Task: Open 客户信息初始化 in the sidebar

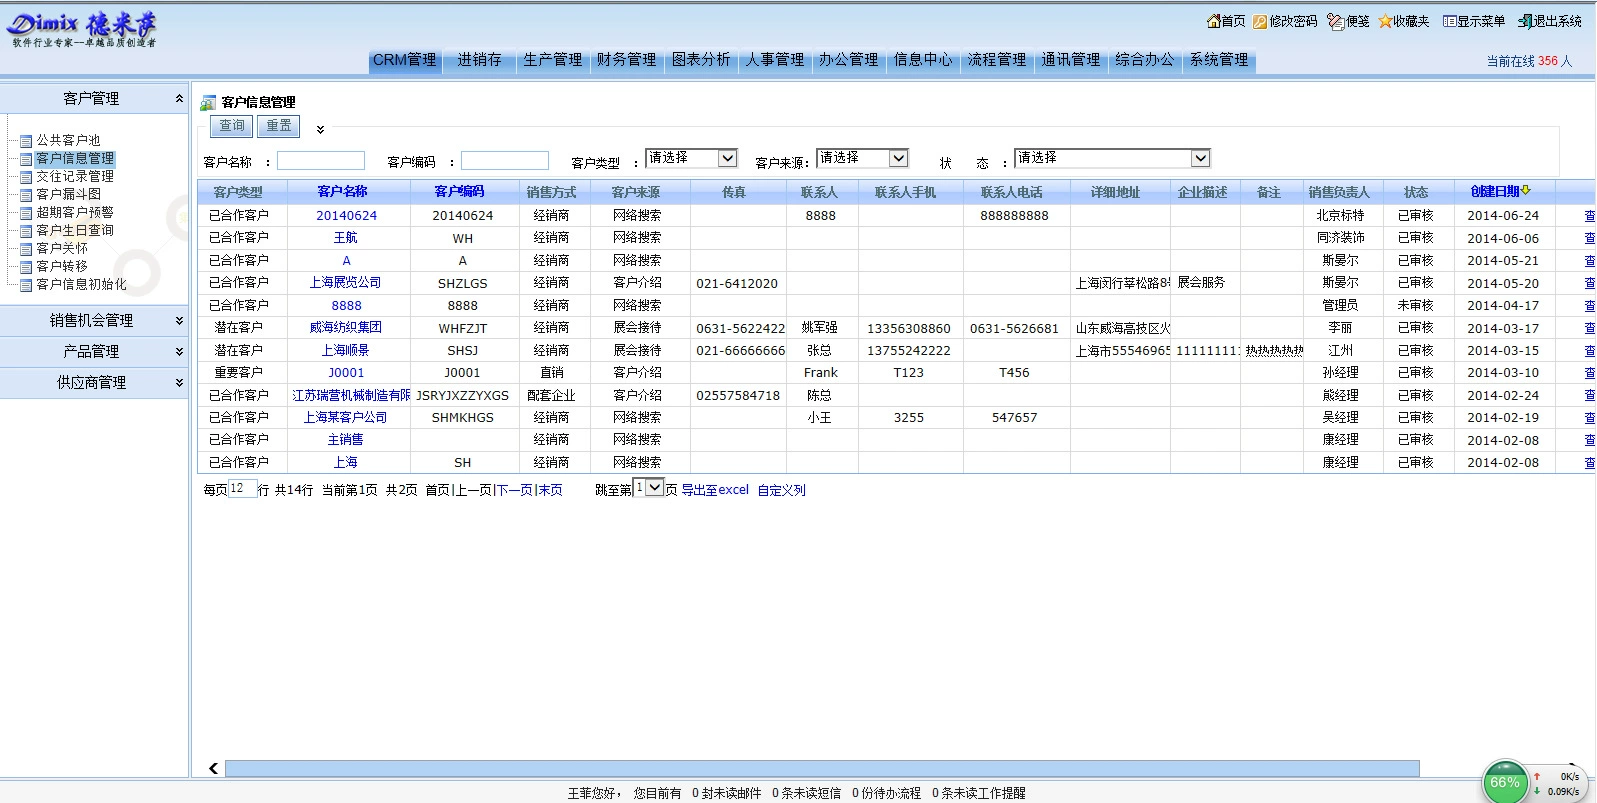Action: point(81,284)
